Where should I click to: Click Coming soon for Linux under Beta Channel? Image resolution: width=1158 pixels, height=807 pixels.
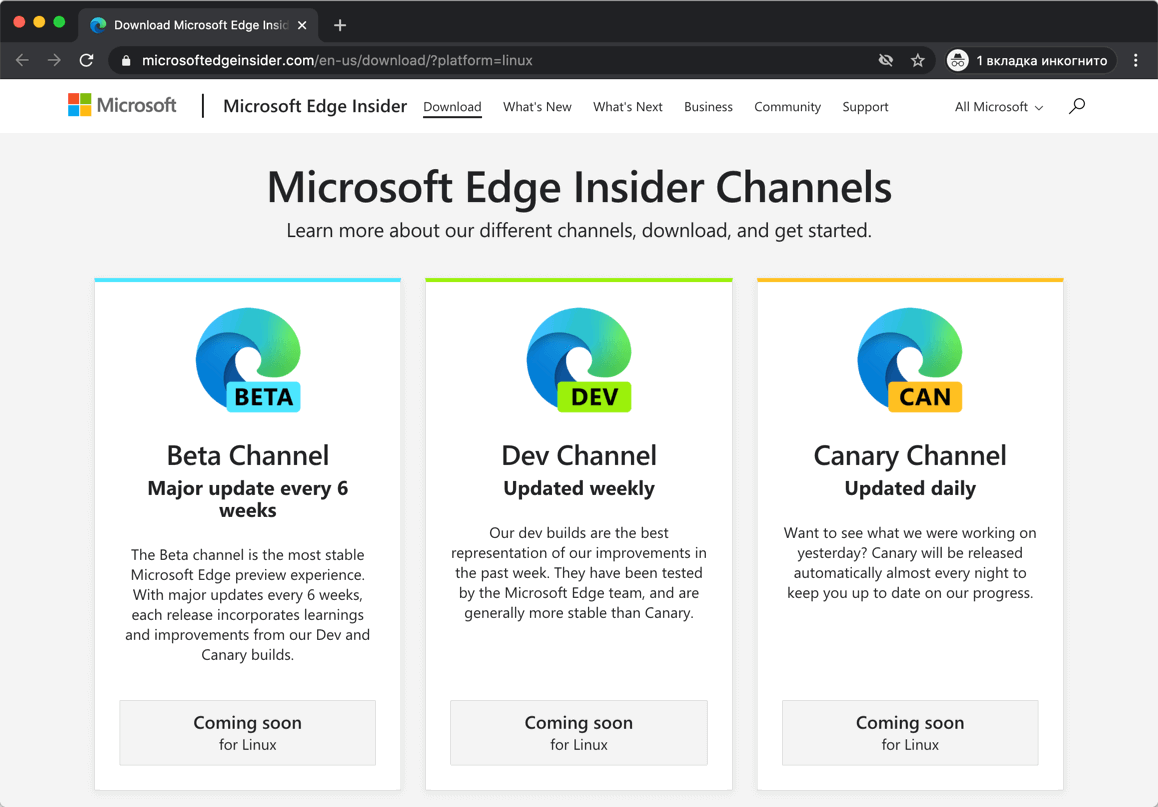247,732
